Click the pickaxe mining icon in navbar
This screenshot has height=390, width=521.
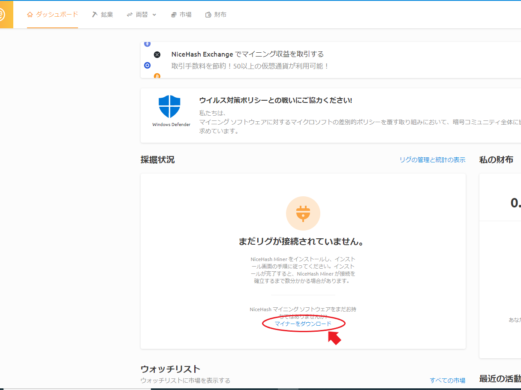pyautogui.click(x=95, y=14)
